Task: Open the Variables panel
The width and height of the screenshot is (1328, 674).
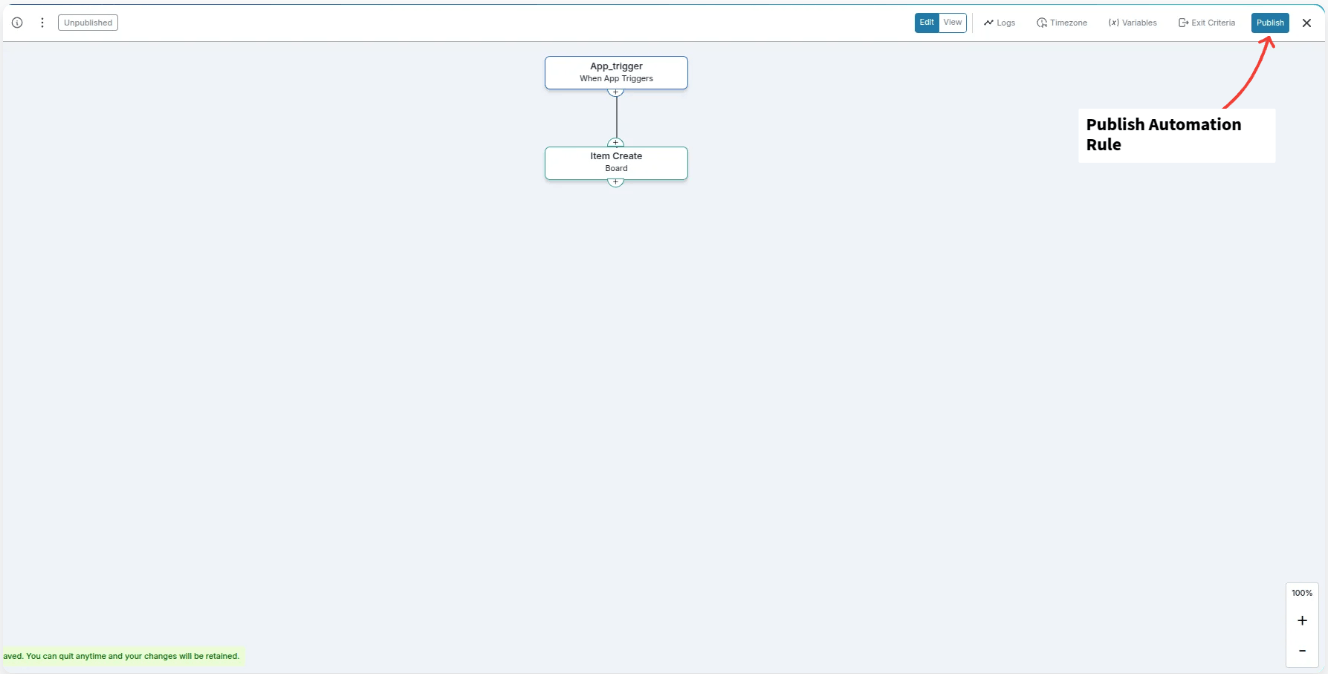Action: 1132,22
